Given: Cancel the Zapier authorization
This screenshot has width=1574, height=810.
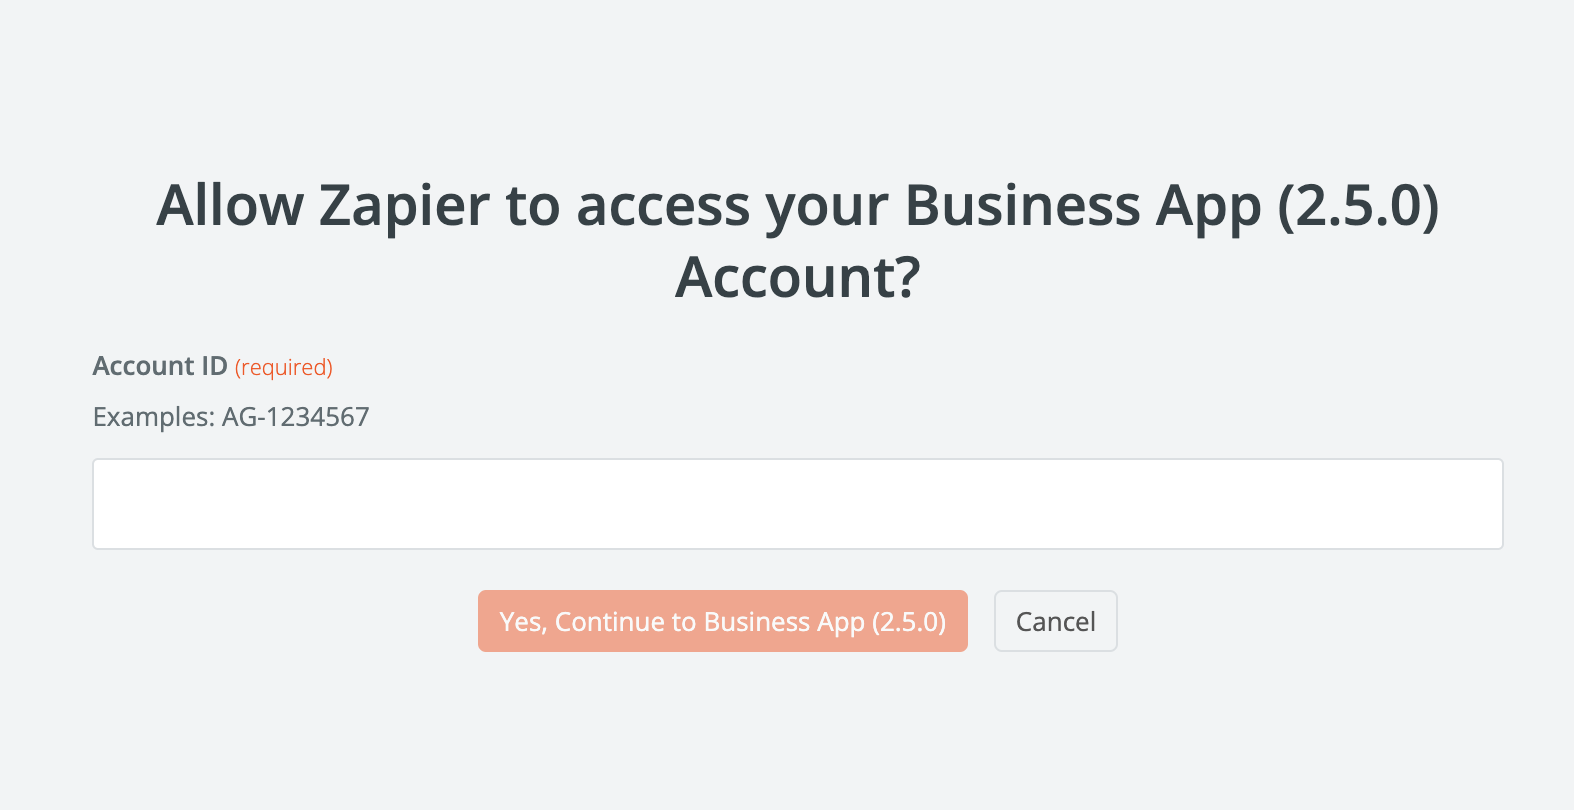Looking at the screenshot, I should pyautogui.click(x=1055, y=621).
